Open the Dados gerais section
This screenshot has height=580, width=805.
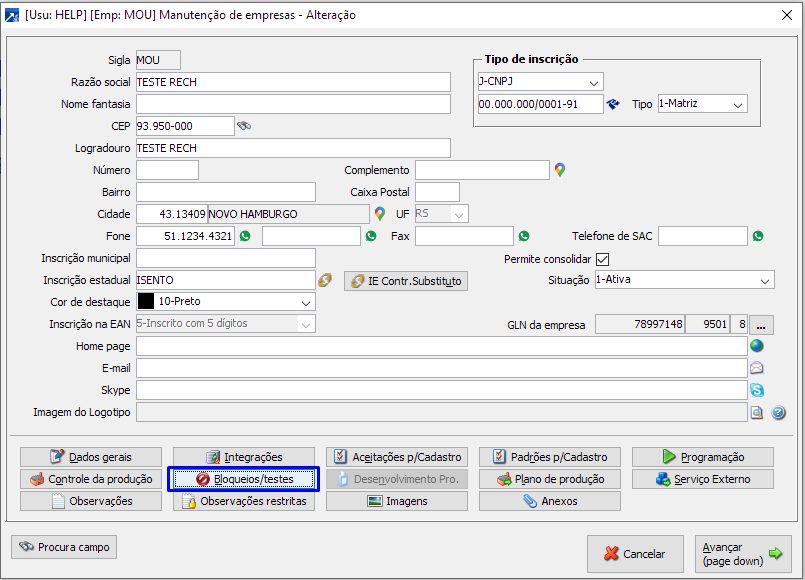coord(91,457)
